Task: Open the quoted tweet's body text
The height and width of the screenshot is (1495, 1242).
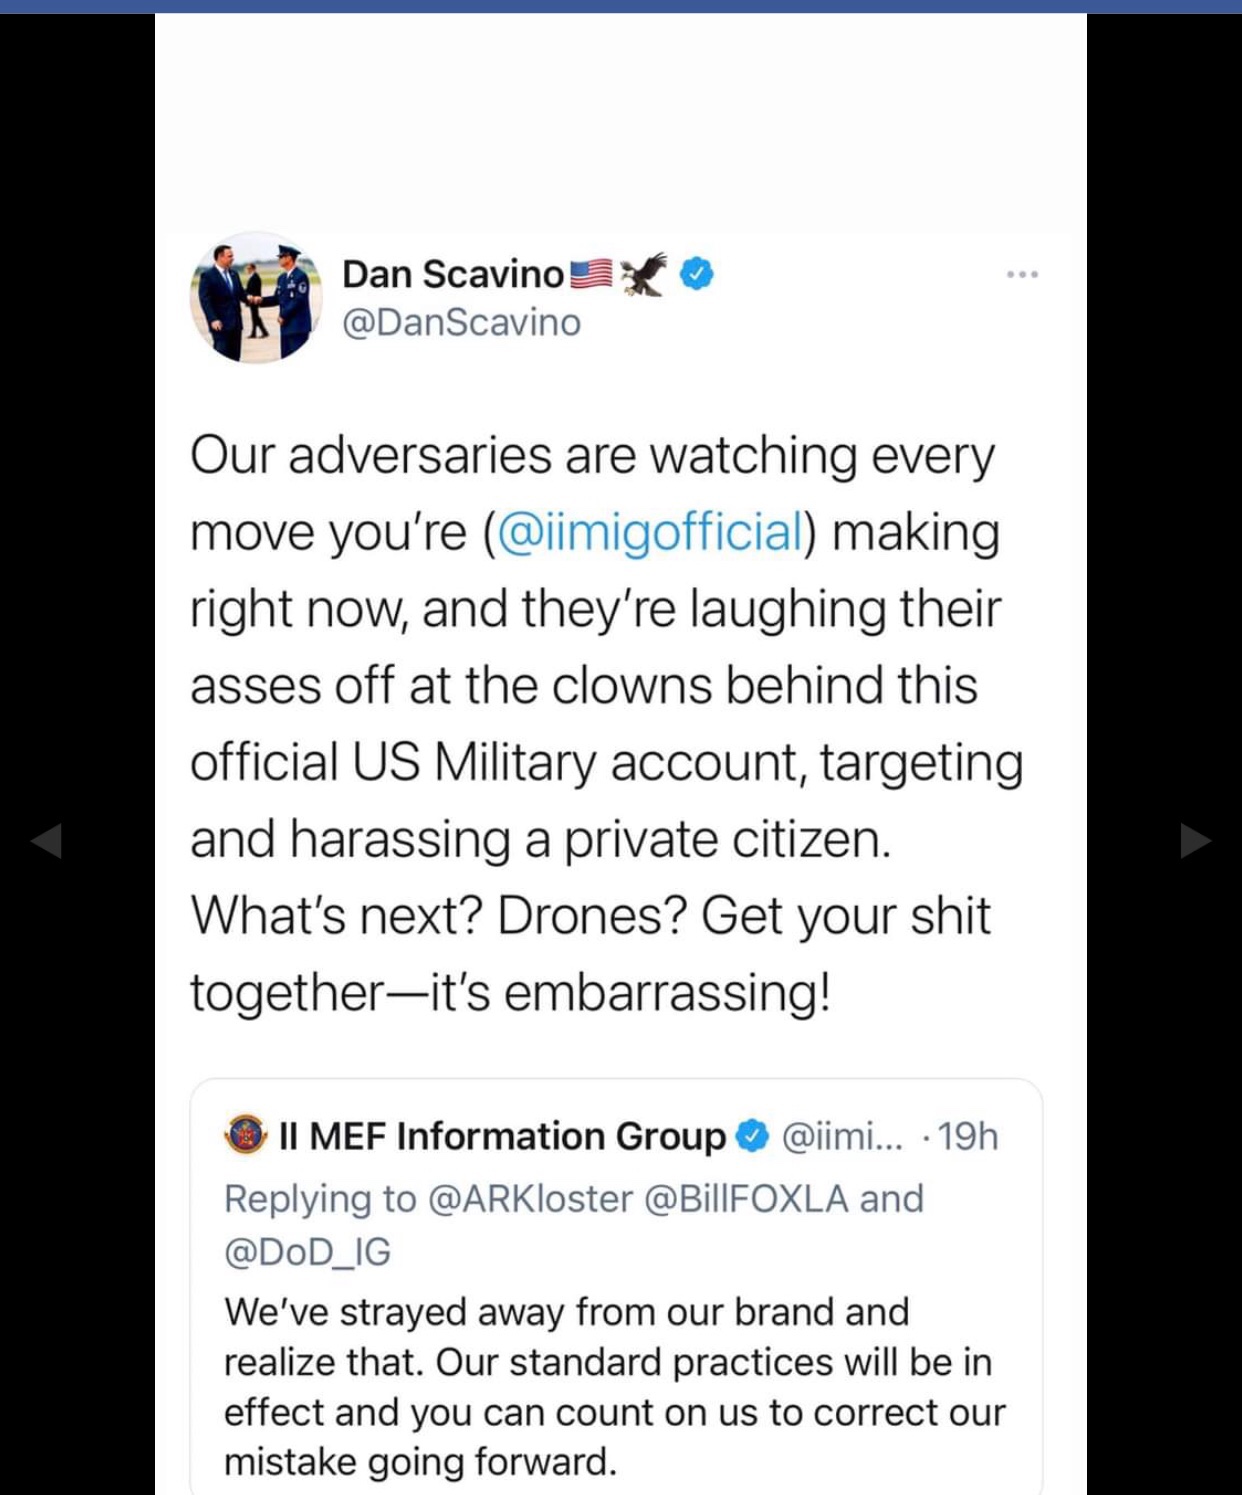Action: (614, 1387)
